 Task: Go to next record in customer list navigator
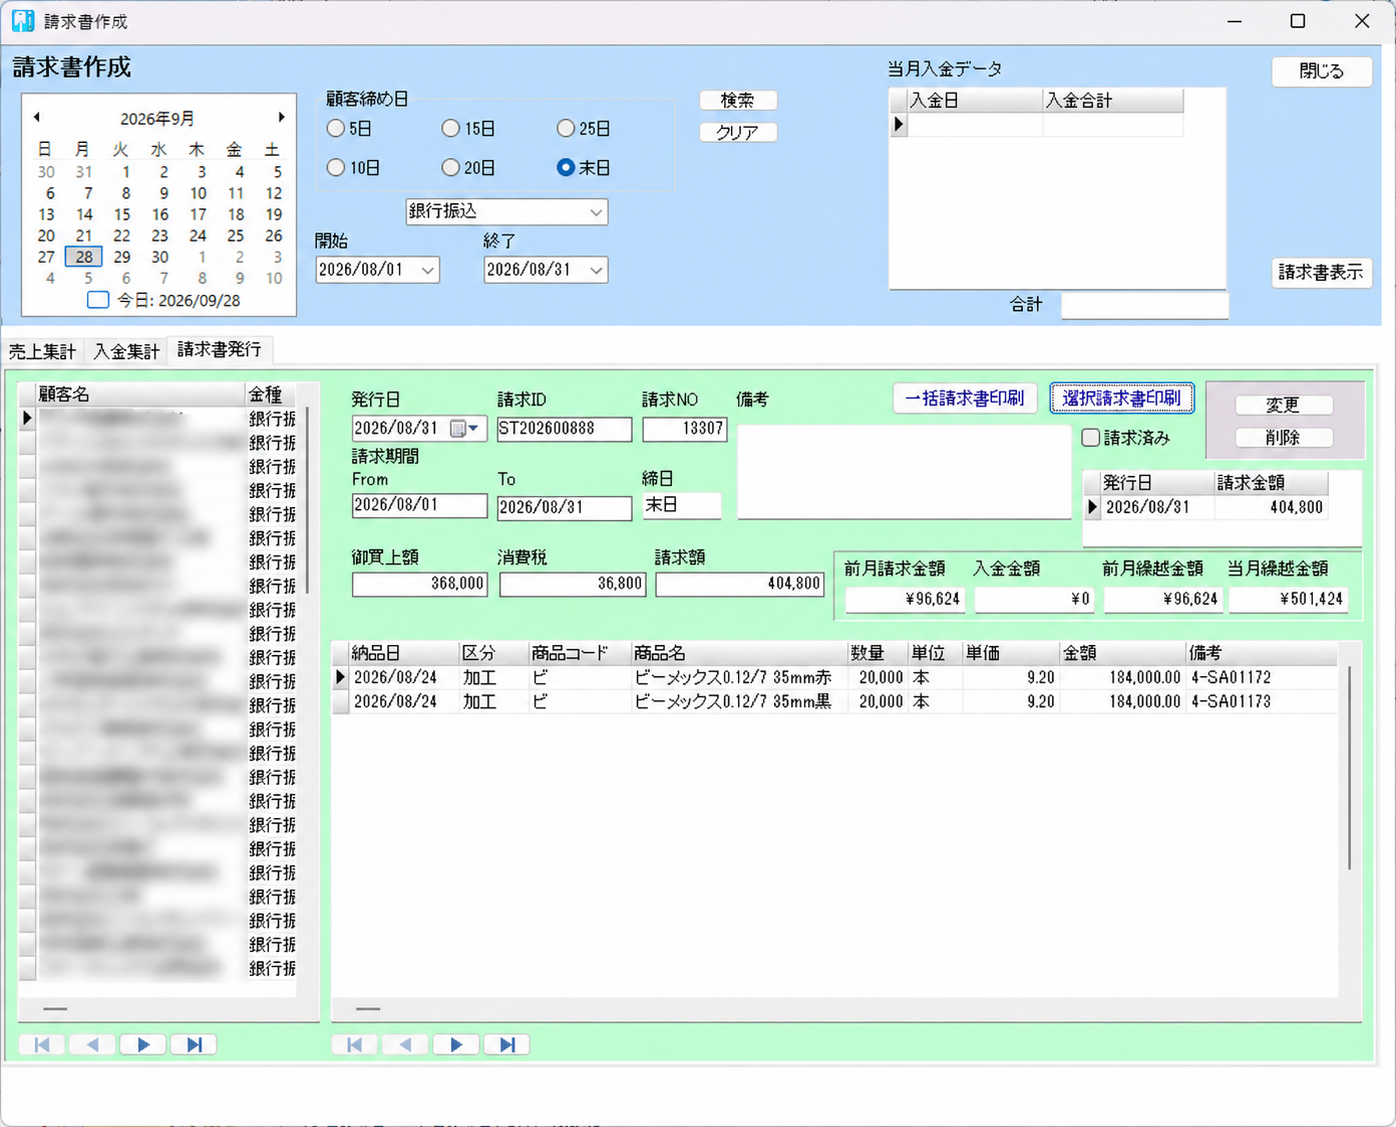point(143,1044)
